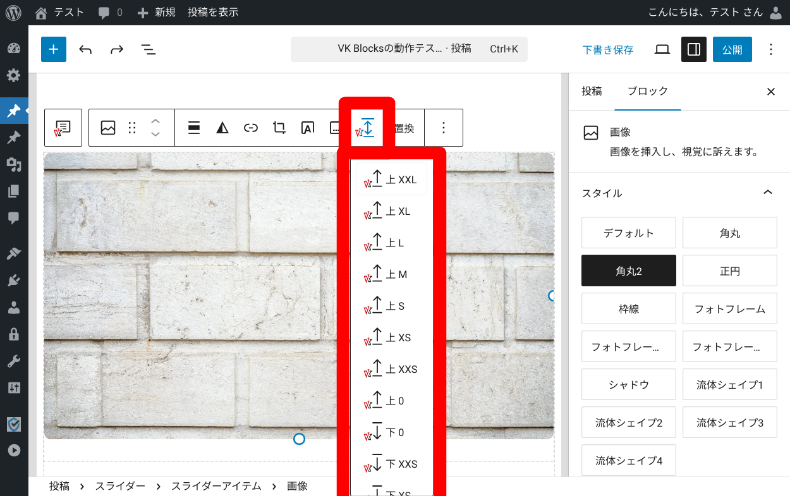Go to the テスト site home
Screen dimensions: 790x496
pyautogui.click(x=59, y=13)
